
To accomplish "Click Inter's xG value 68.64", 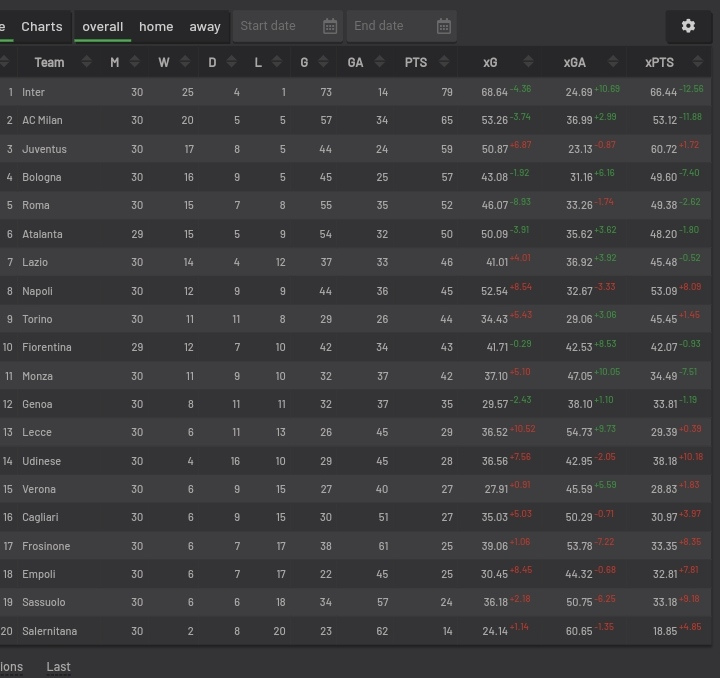I will click(x=495, y=92).
